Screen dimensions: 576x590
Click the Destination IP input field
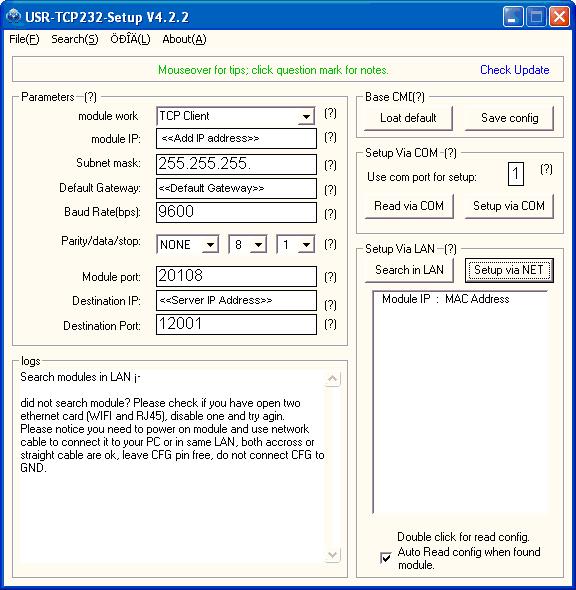(x=236, y=300)
